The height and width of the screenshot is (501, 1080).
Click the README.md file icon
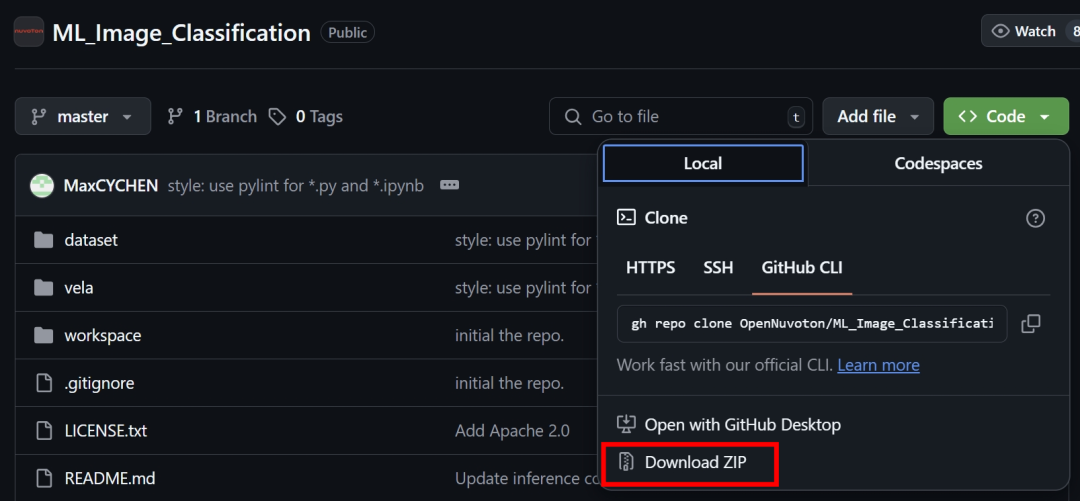(43, 478)
